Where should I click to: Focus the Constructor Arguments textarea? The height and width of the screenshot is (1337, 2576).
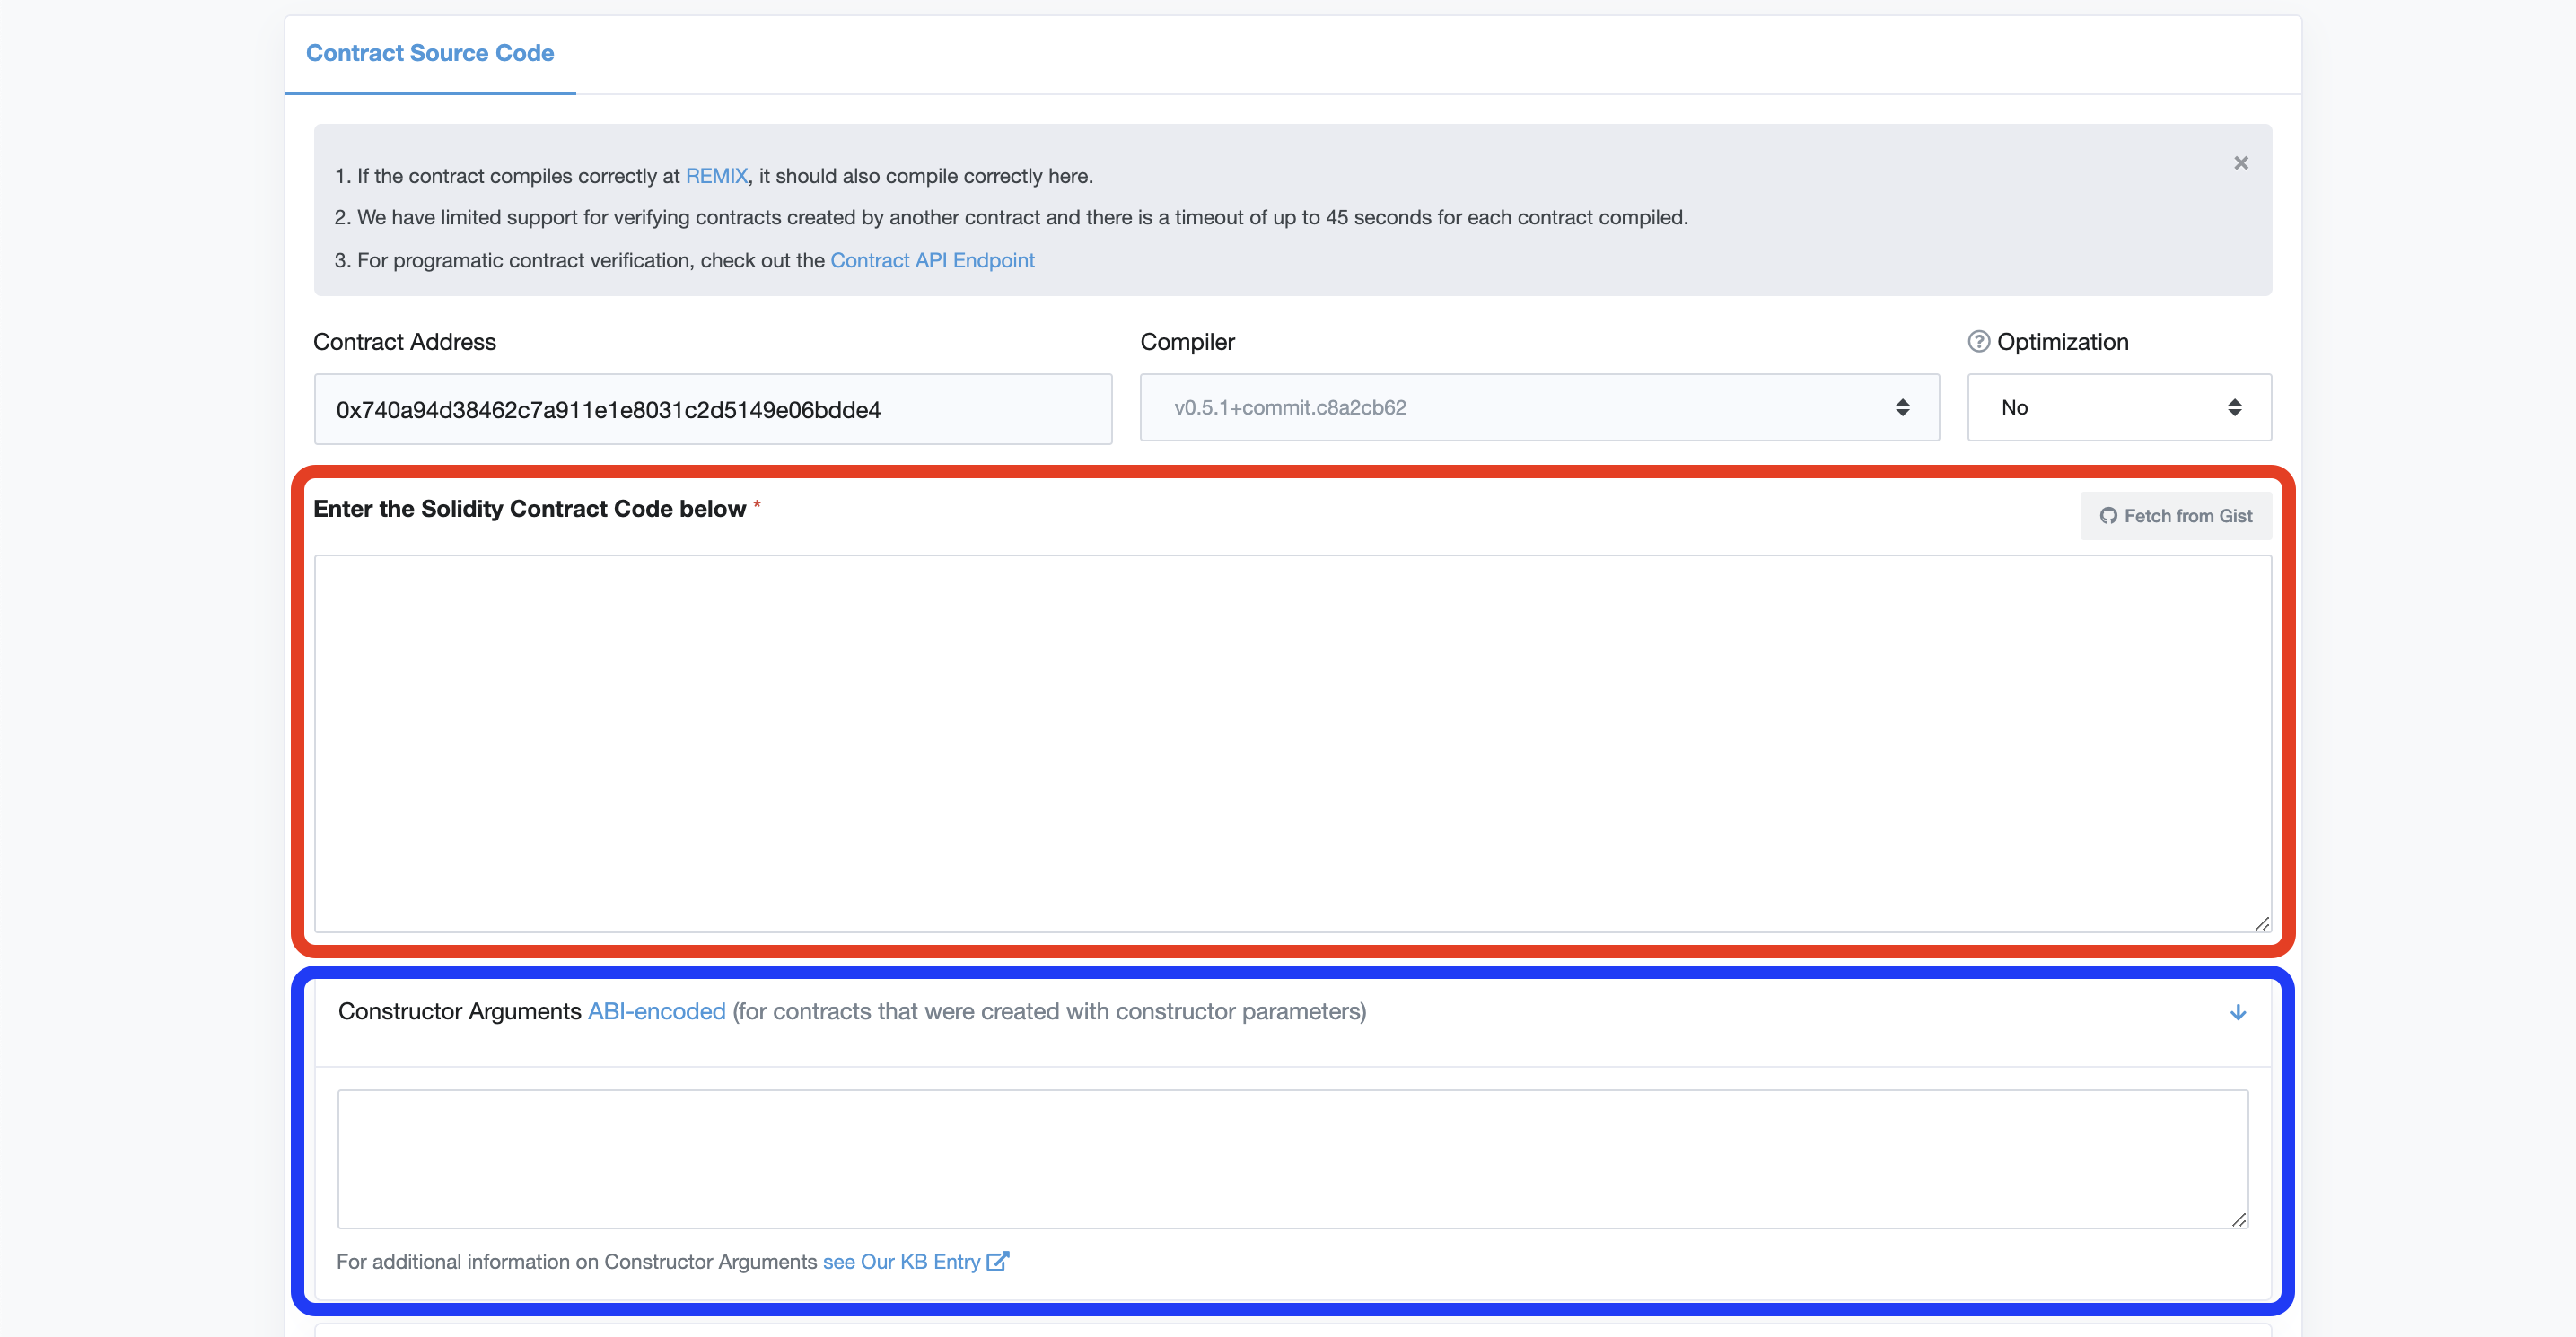pos(1292,1159)
